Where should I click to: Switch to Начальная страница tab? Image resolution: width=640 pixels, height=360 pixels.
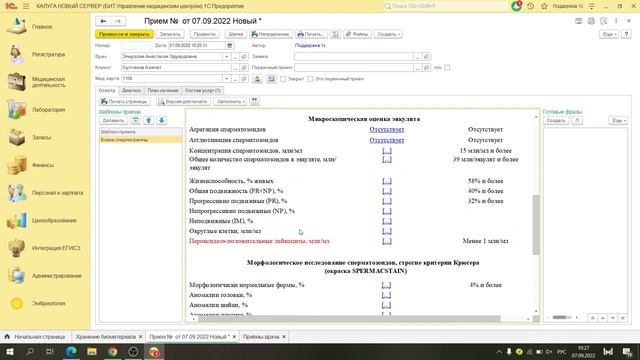35,337
